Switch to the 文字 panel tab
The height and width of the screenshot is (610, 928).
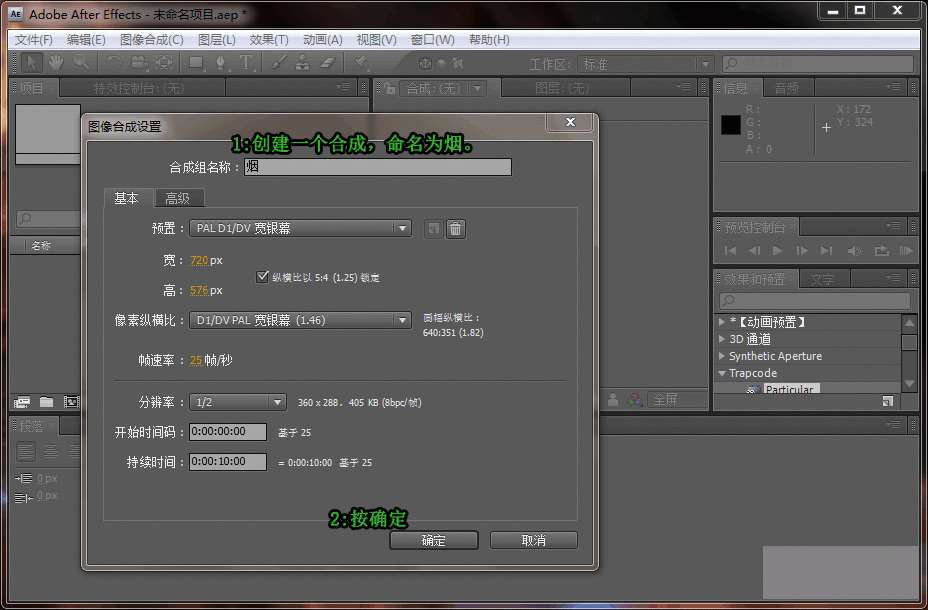click(x=822, y=279)
